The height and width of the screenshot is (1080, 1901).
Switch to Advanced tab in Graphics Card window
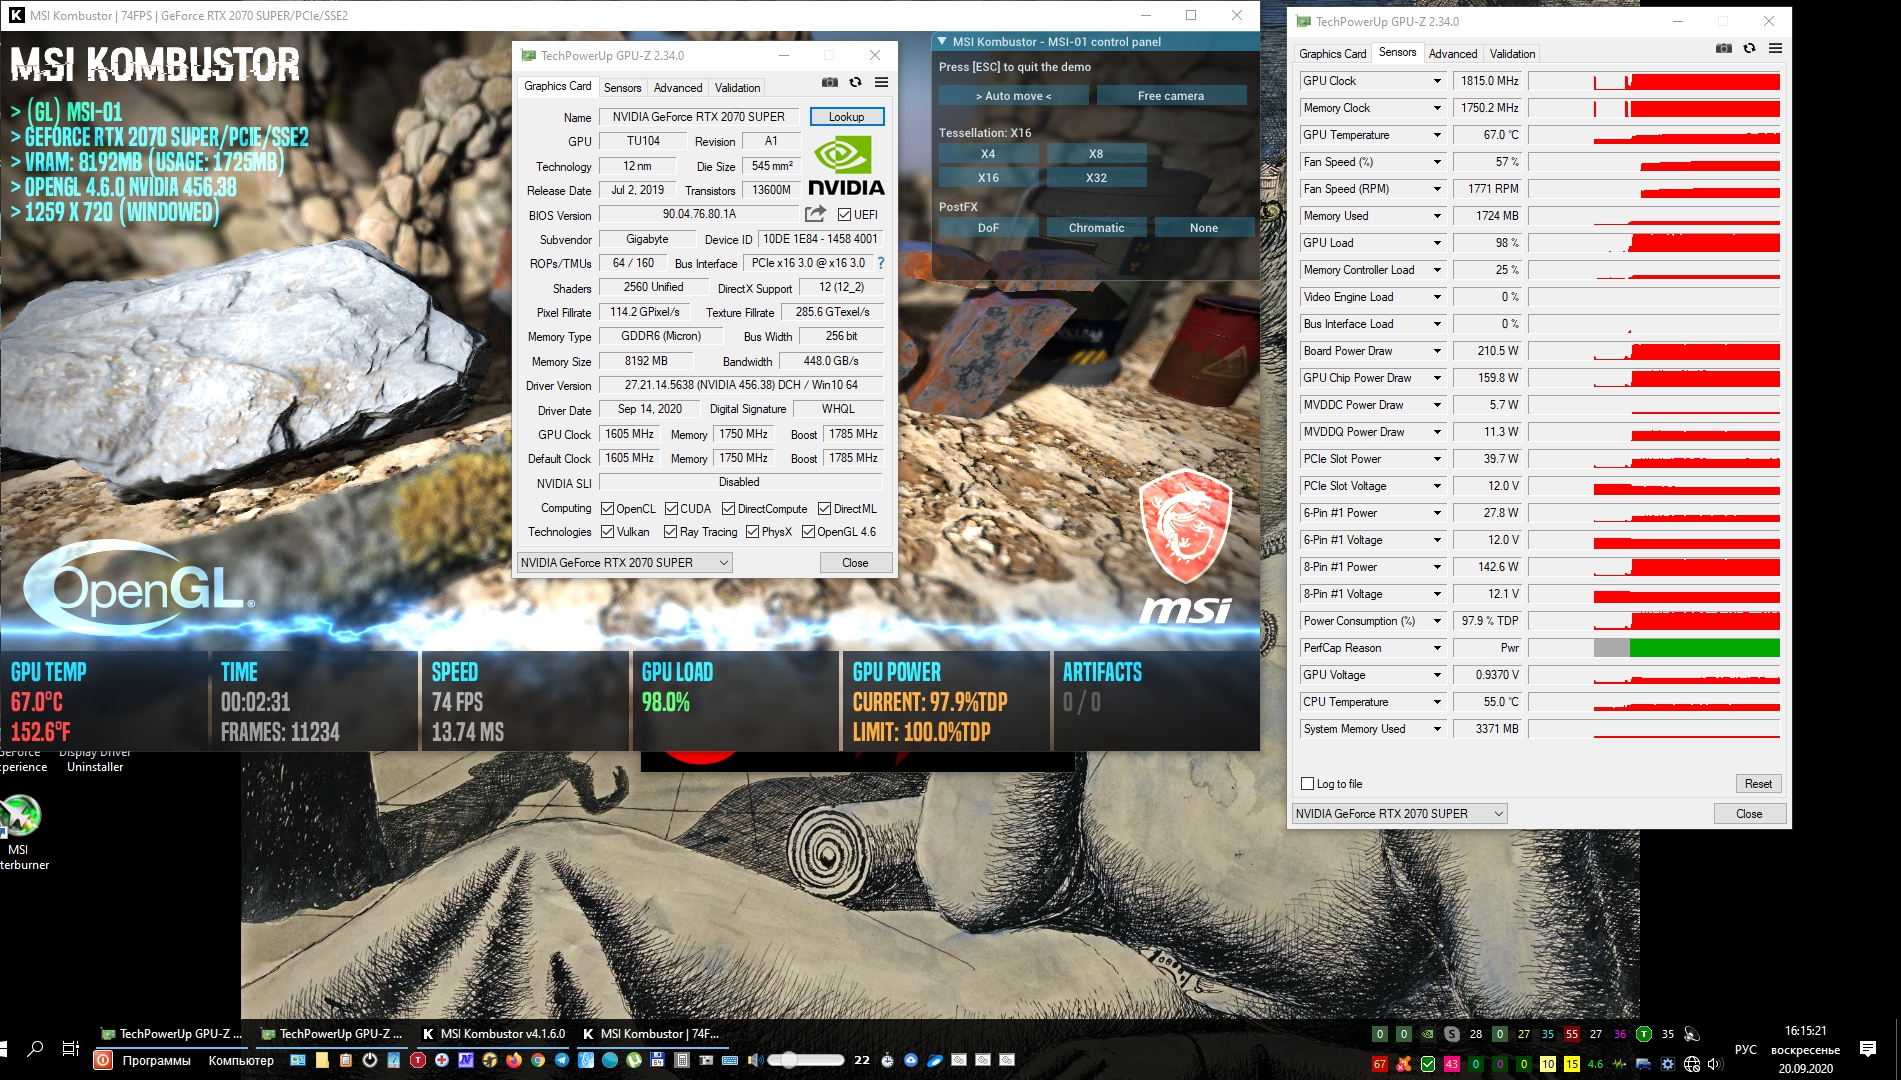(x=677, y=88)
